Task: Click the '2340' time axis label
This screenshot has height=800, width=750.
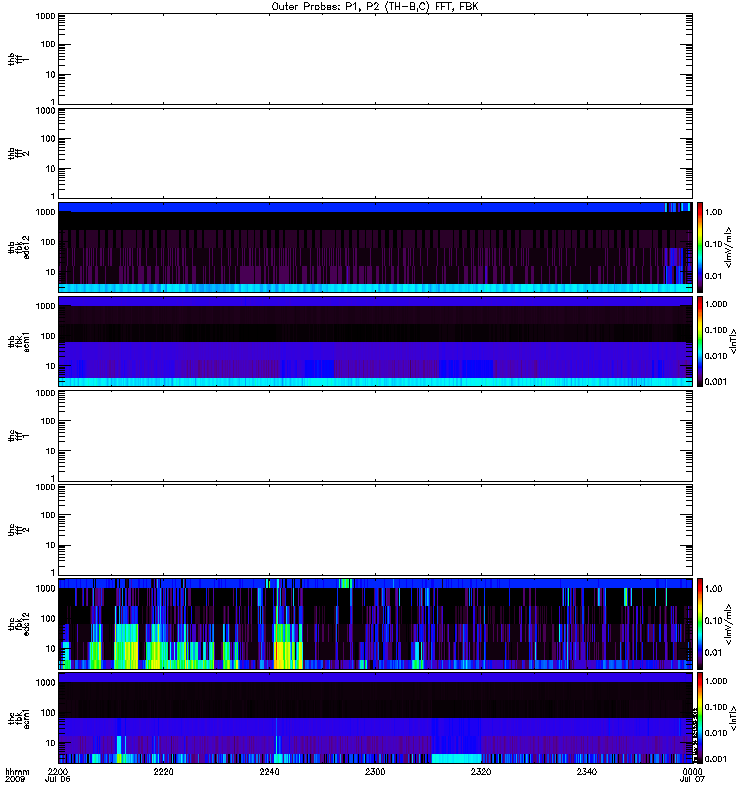Action: click(587, 772)
